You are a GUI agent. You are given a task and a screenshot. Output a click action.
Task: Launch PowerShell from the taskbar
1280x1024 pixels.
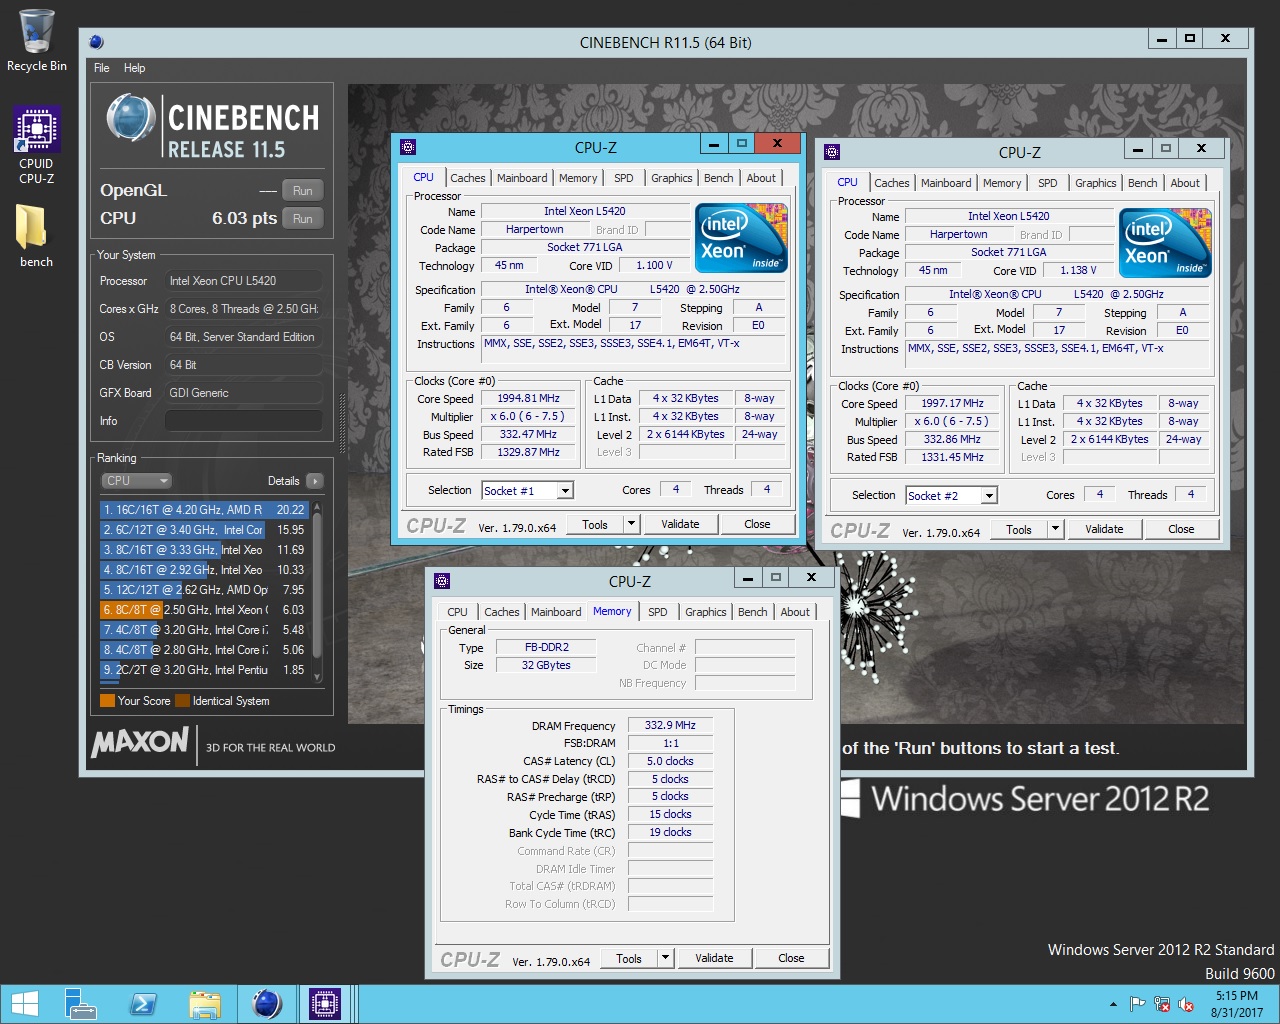point(142,1004)
